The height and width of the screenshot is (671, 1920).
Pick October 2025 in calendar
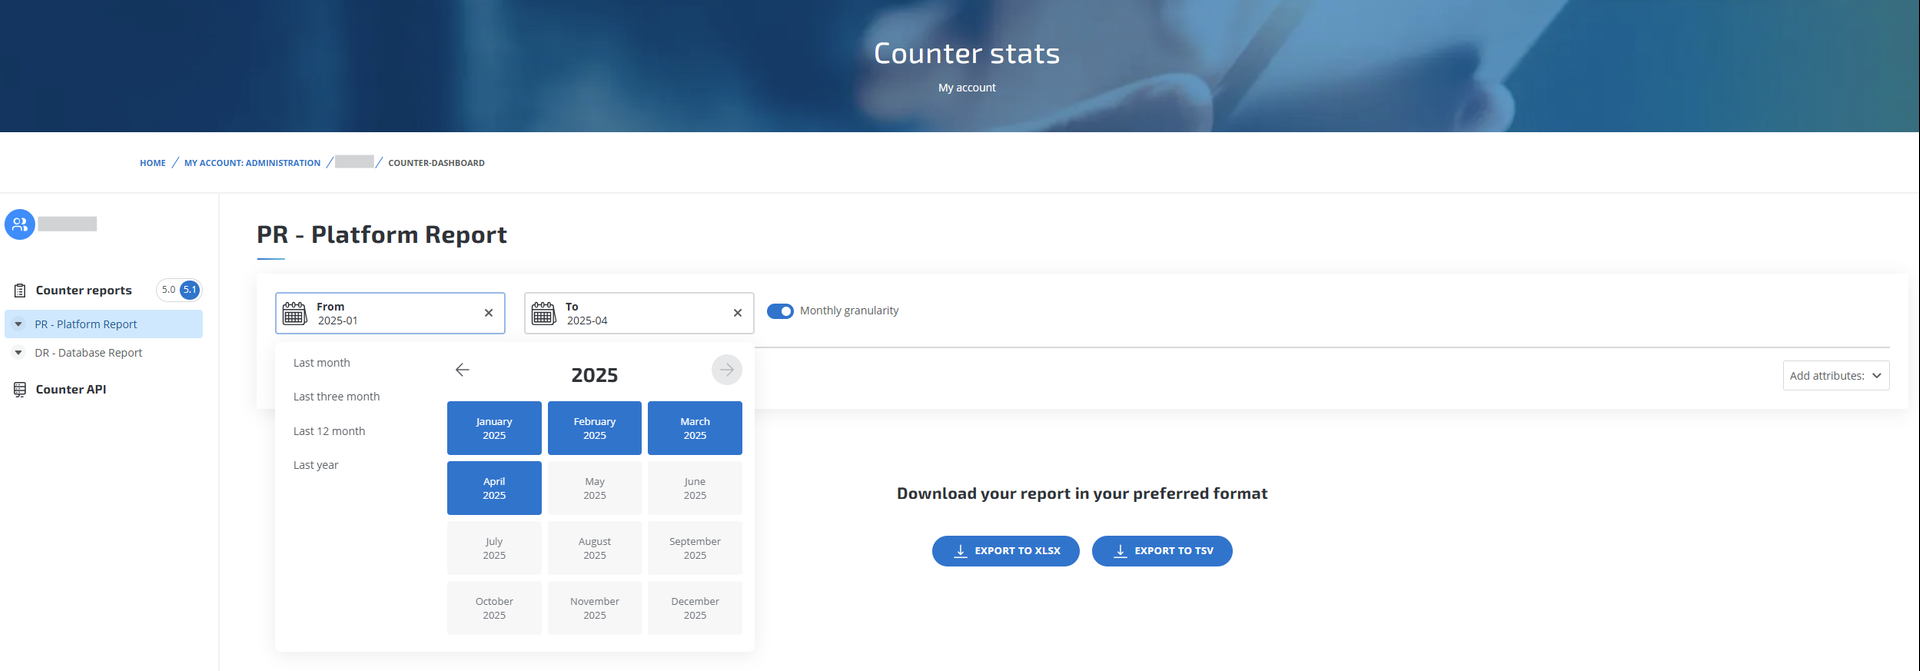tap(494, 608)
